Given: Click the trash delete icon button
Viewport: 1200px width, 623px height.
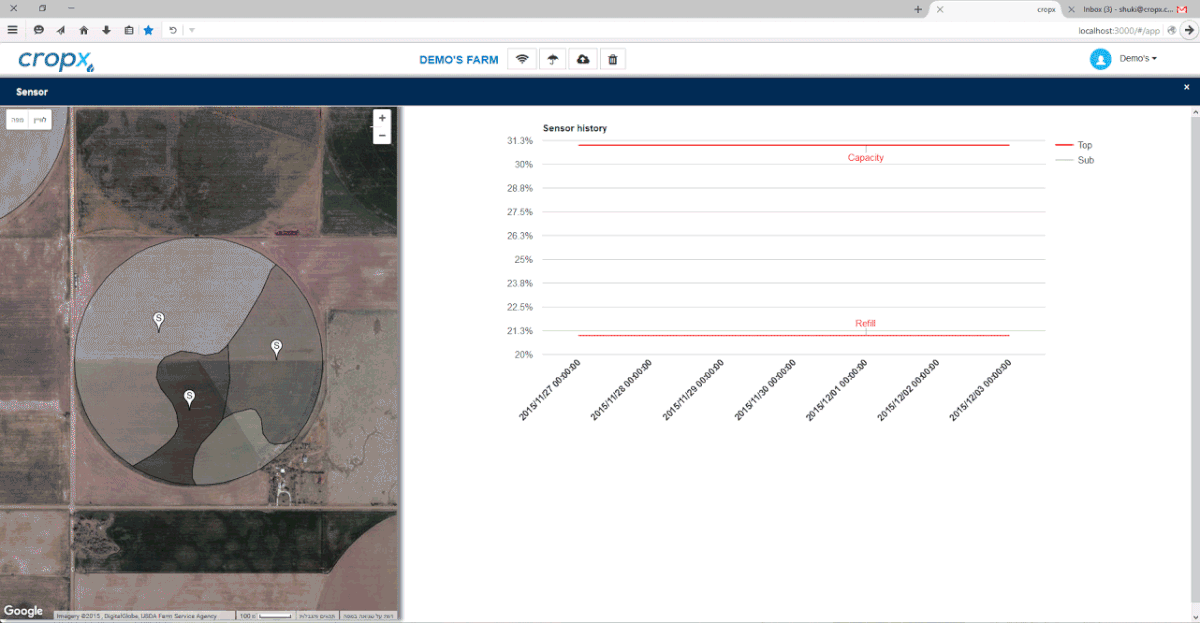Looking at the screenshot, I should pyautogui.click(x=613, y=59).
